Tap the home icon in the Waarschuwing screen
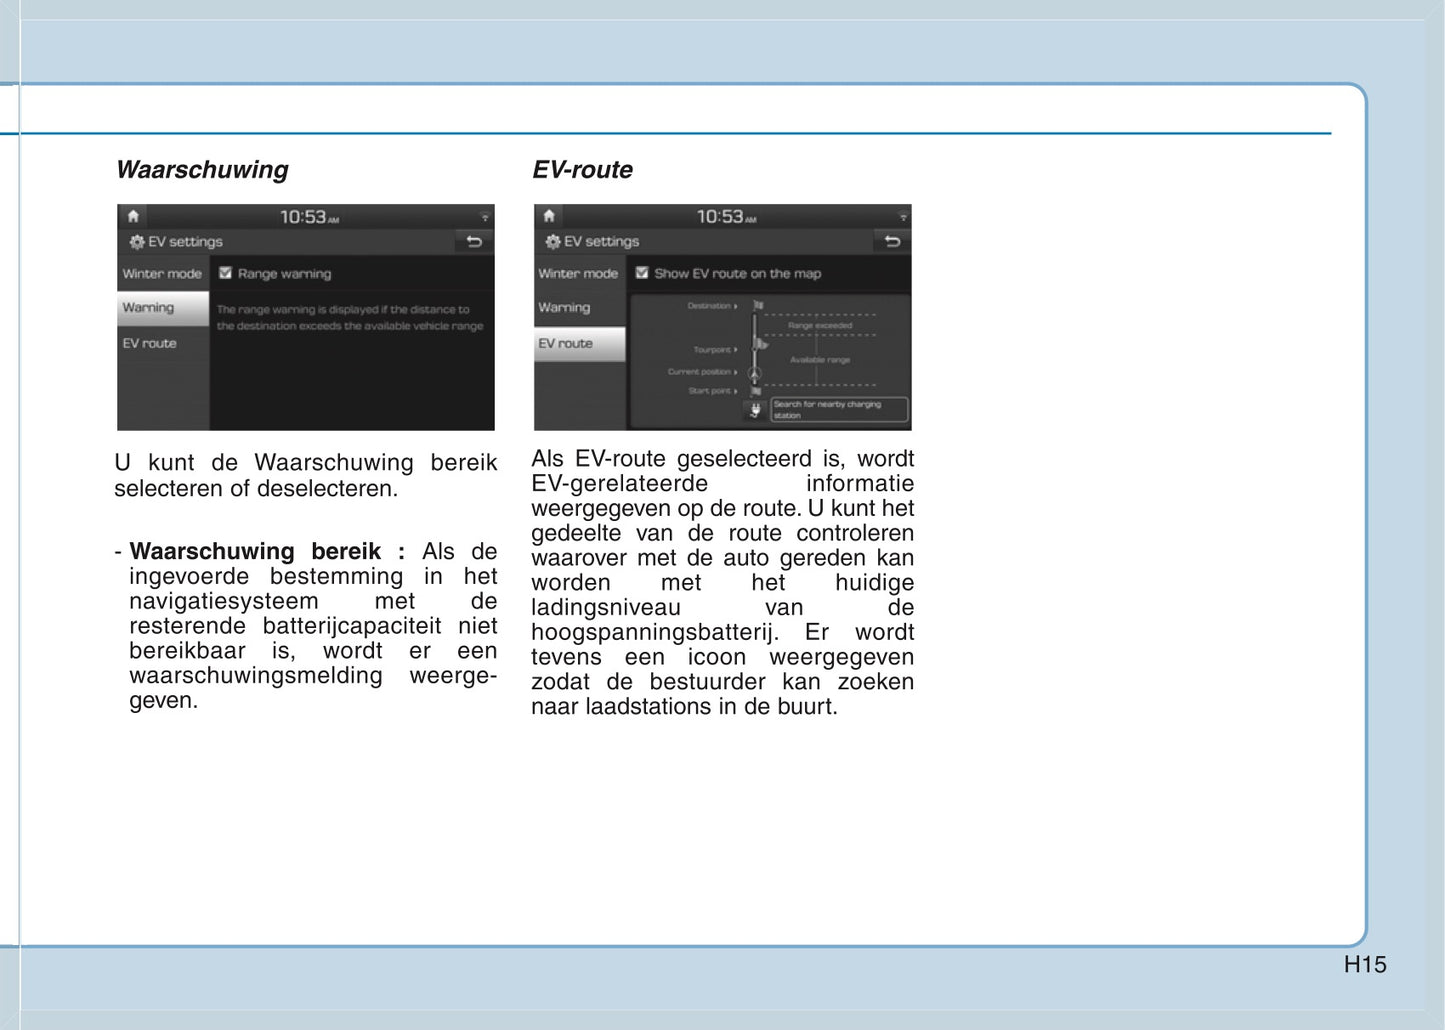 [133, 216]
